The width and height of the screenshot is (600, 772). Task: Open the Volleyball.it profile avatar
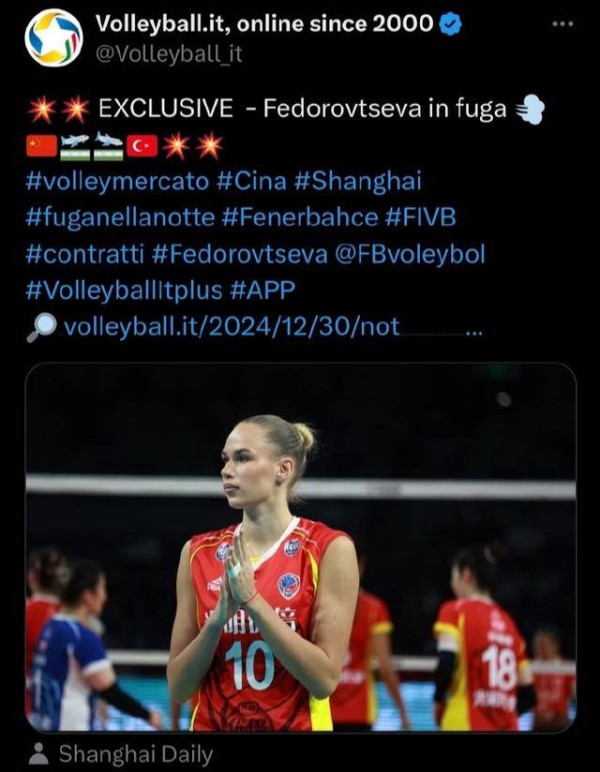click(54, 38)
